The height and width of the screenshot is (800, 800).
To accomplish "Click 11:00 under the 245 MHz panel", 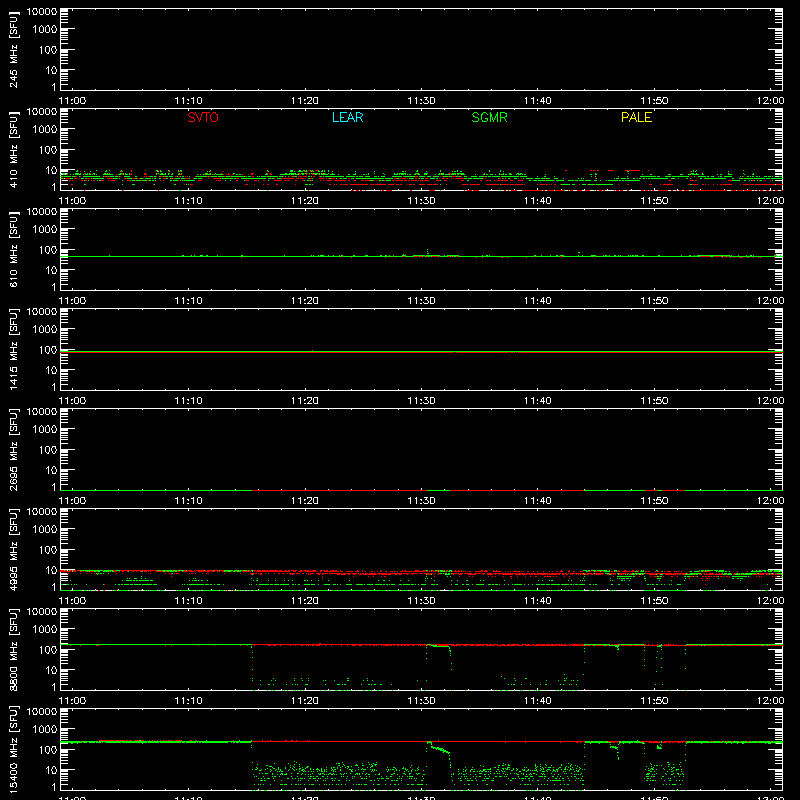I will tap(72, 101).
